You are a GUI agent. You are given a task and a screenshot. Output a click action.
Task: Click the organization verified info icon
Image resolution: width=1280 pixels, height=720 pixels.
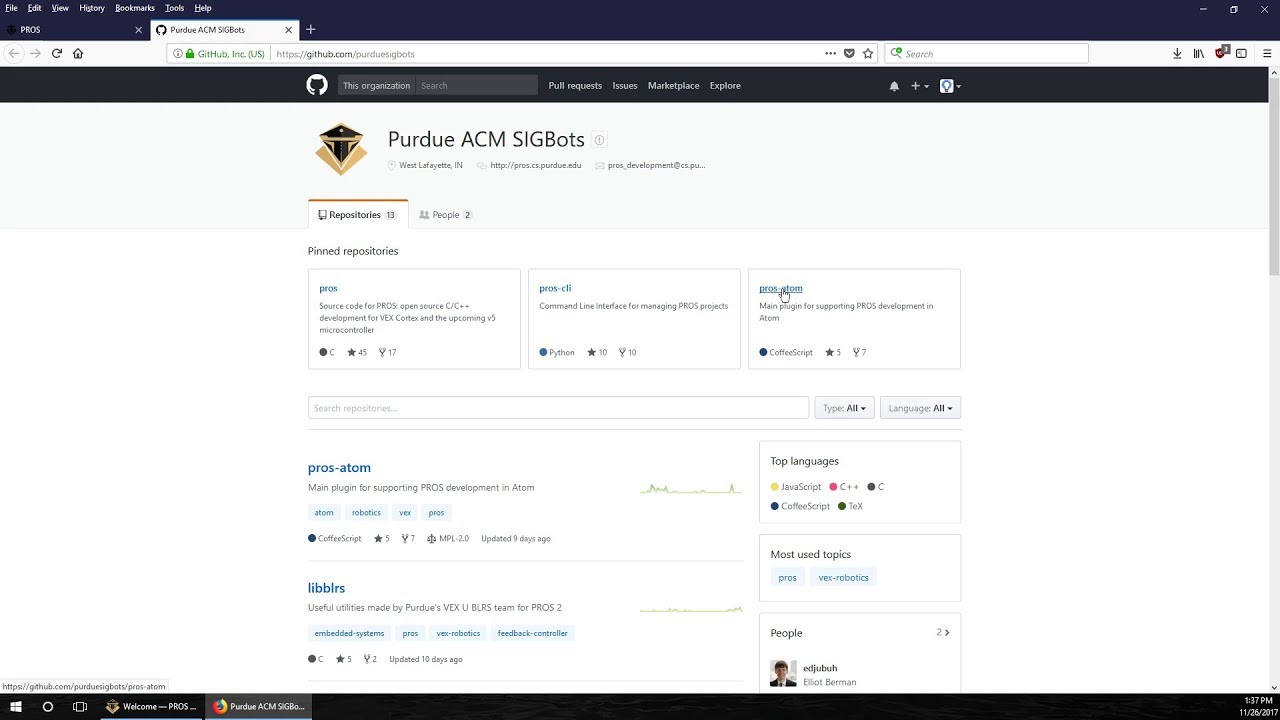point(599,140)
